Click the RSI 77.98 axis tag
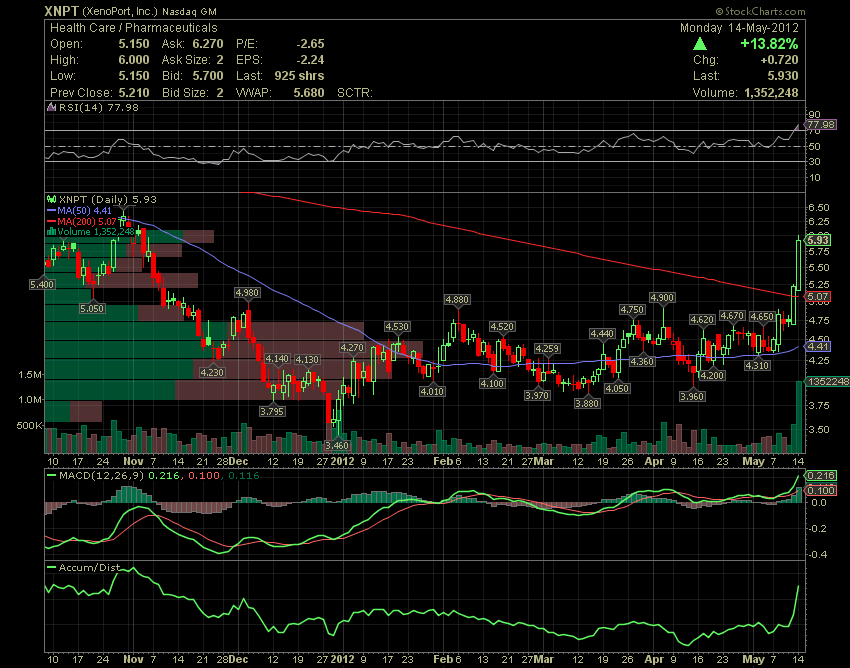 (820, 125)
